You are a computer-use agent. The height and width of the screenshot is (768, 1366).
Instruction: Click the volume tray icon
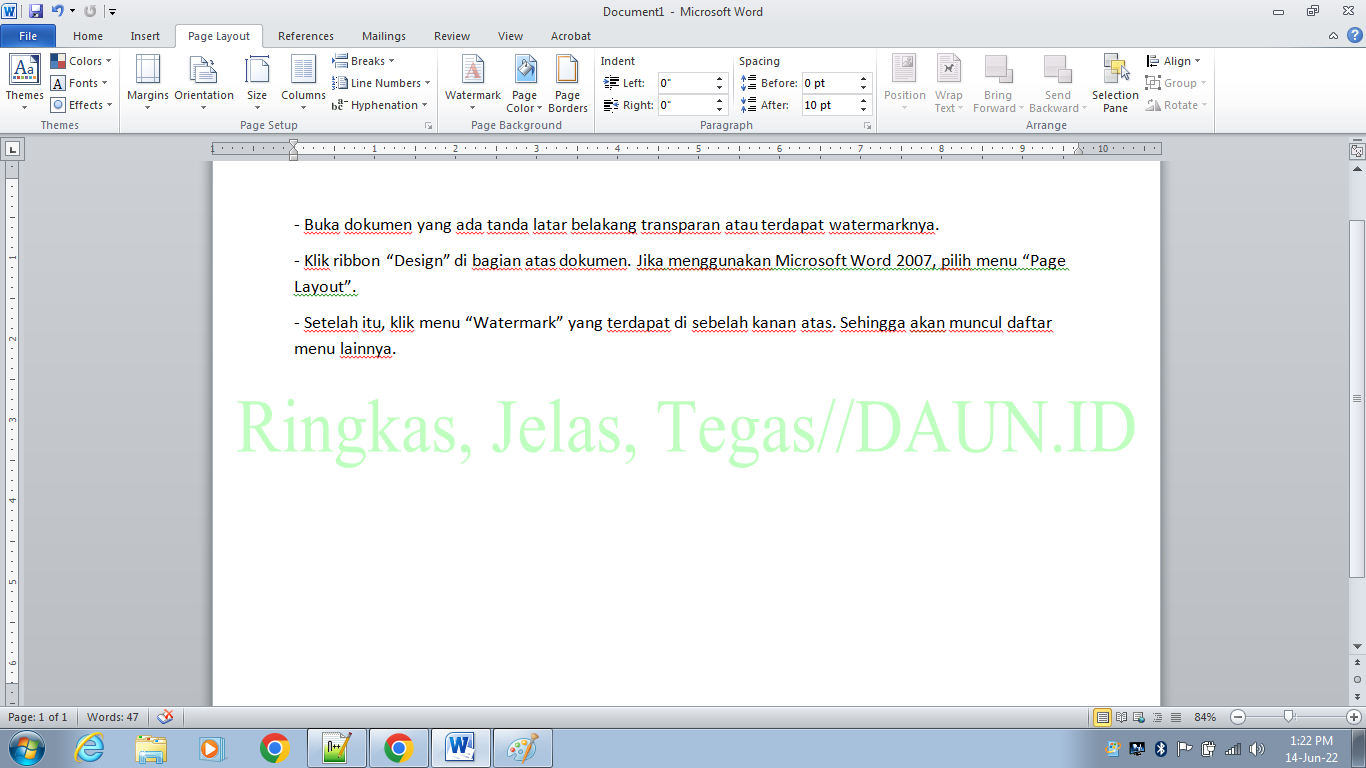[x=1256, y=748]
